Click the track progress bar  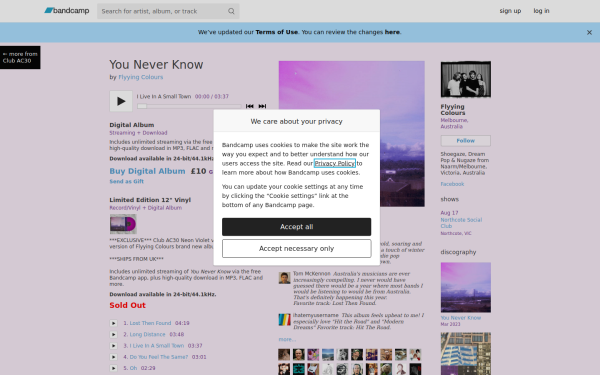pyautogui.click(x=189, y=106)
